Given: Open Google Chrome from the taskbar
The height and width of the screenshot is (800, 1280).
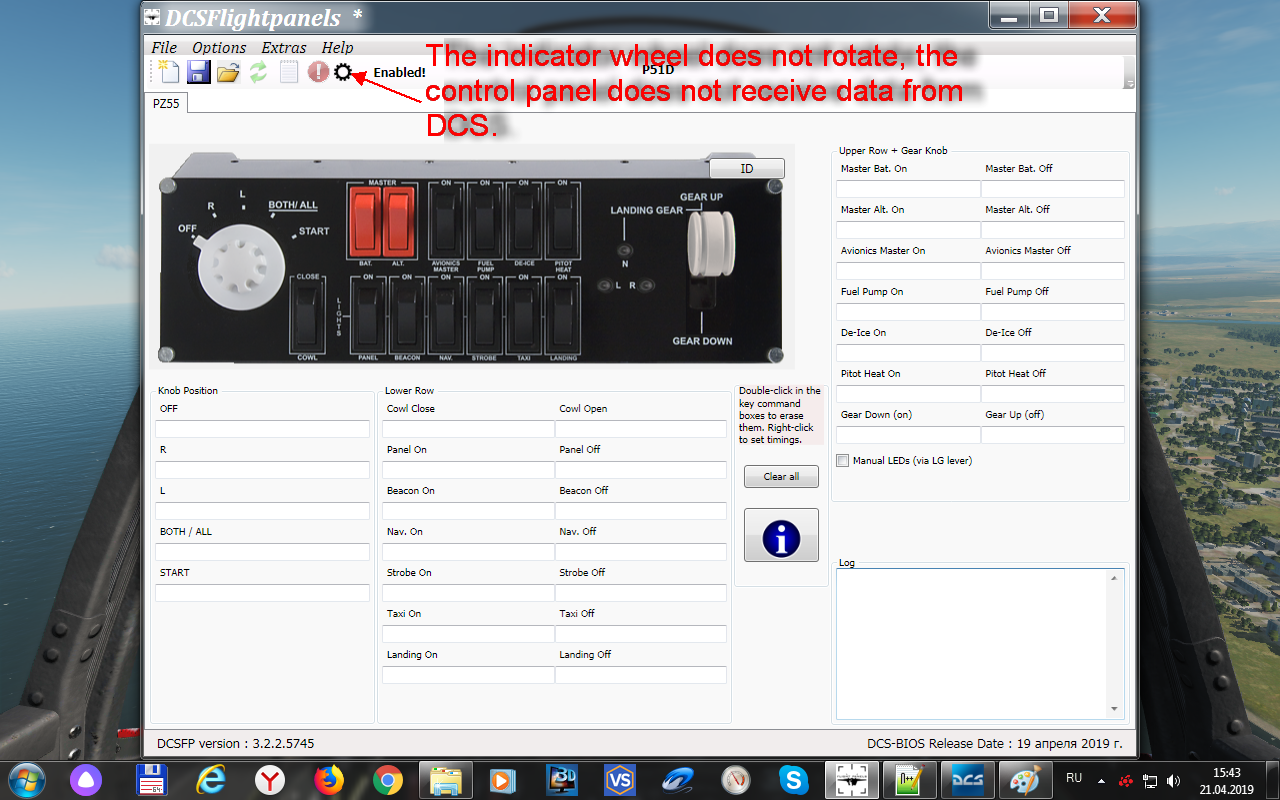Looking at the screenshot, I should point(388,779).
